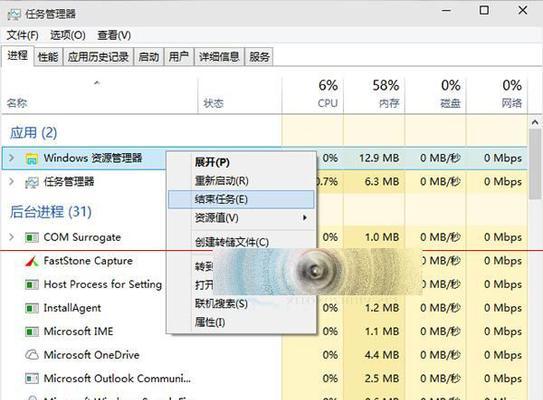The width and height of the screenshot is (543, 400).
Task: Open the 详细信息 tab
Action: 219,57
